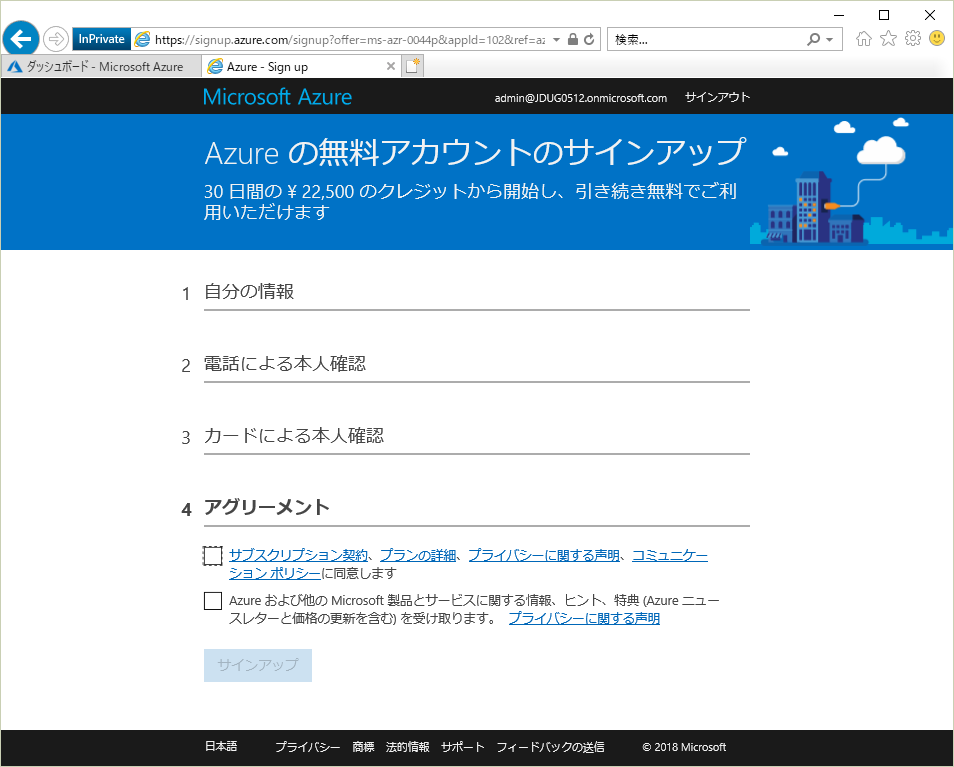Click the © 2018 Microsoft footer text
Image resolution: width=954 pixels, height=767 pixels.
click(684, 747)
